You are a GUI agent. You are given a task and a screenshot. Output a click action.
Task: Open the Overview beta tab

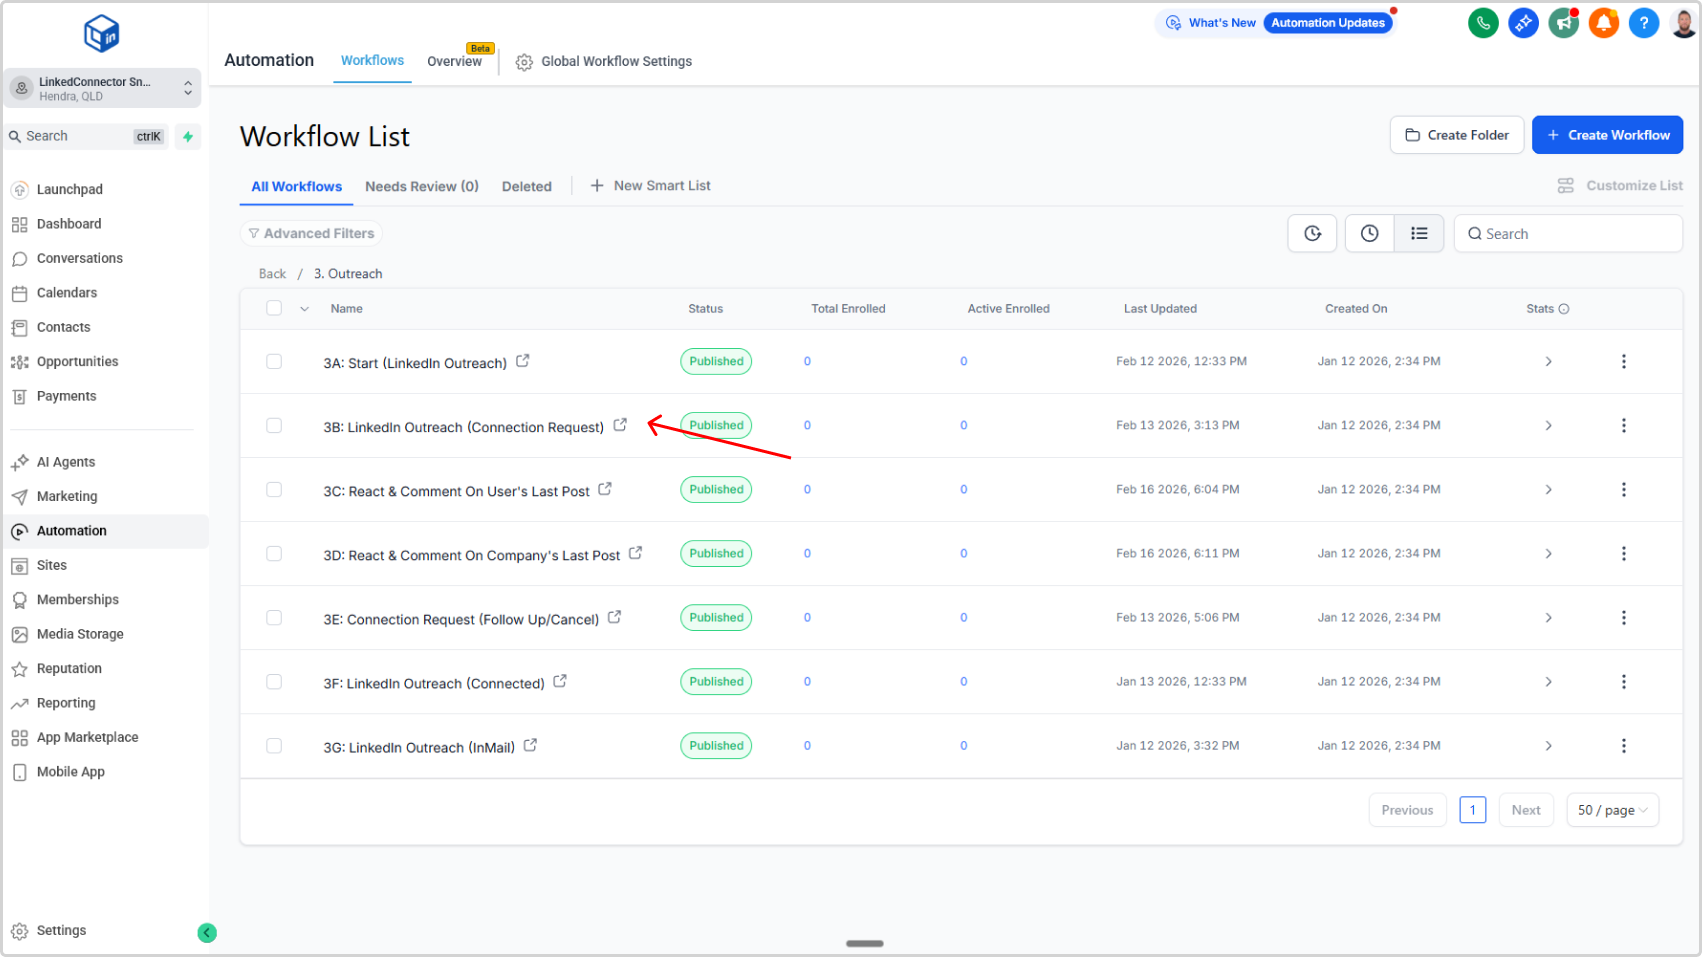tap(454, 61)
